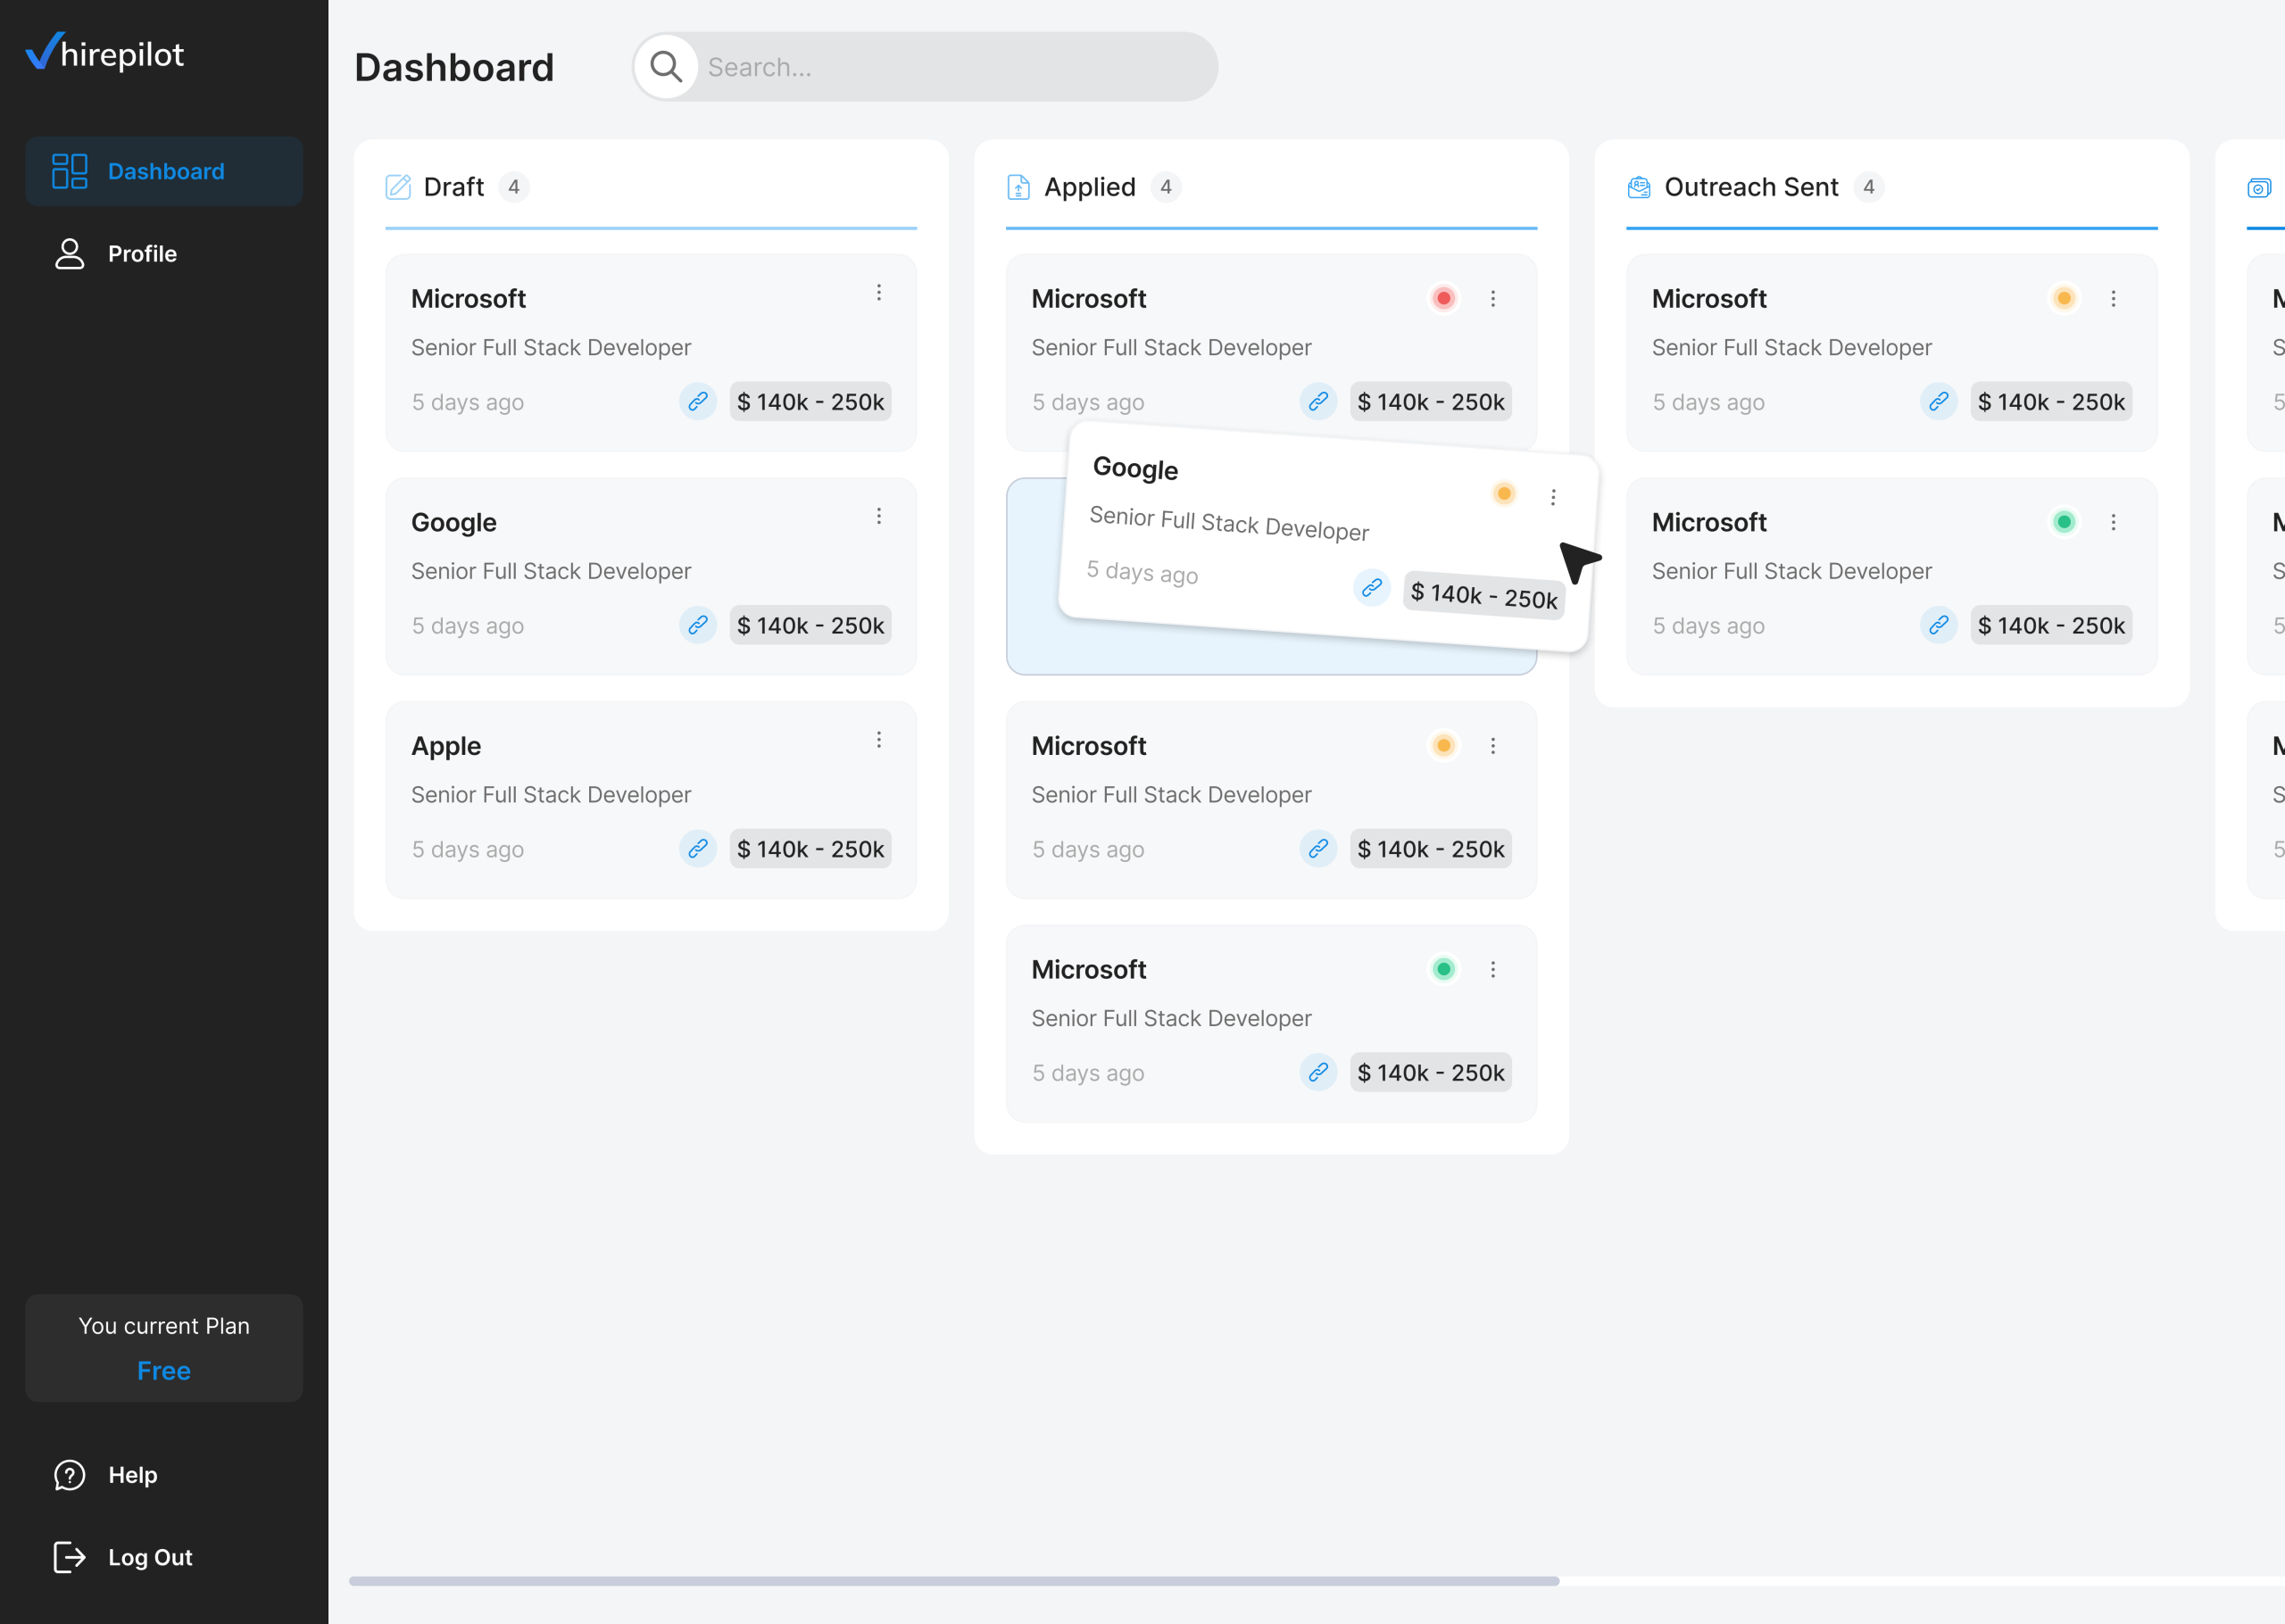Click the Applied column heading
This screenshot has width=2285, height=1624.
click(x=1090, y=187)
